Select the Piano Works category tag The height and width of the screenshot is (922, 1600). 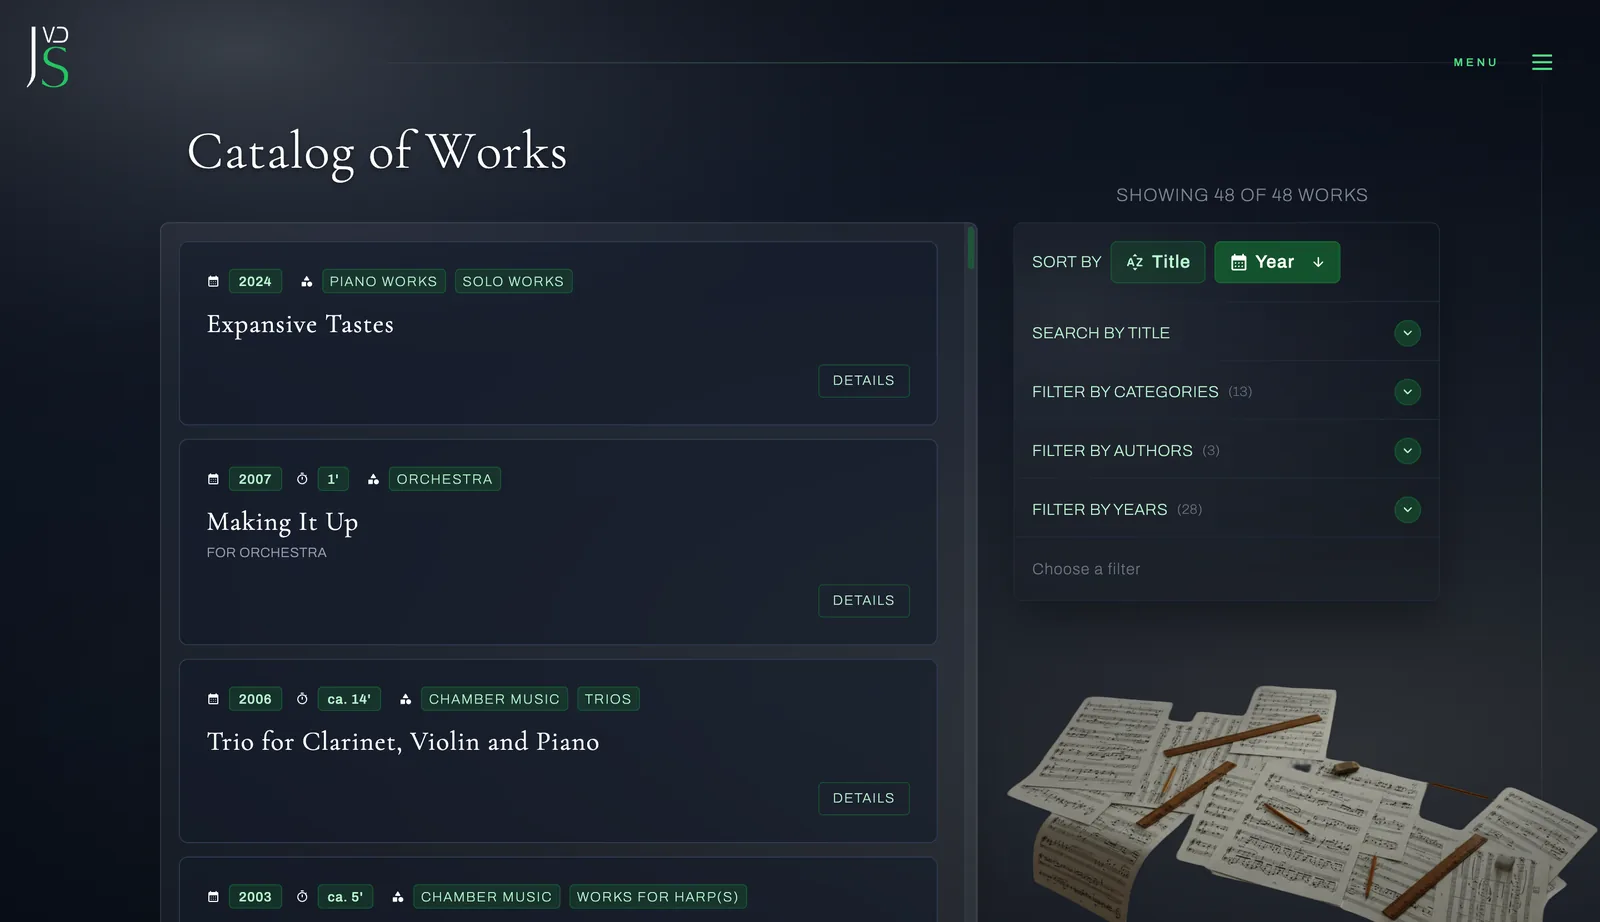(384, 282)
